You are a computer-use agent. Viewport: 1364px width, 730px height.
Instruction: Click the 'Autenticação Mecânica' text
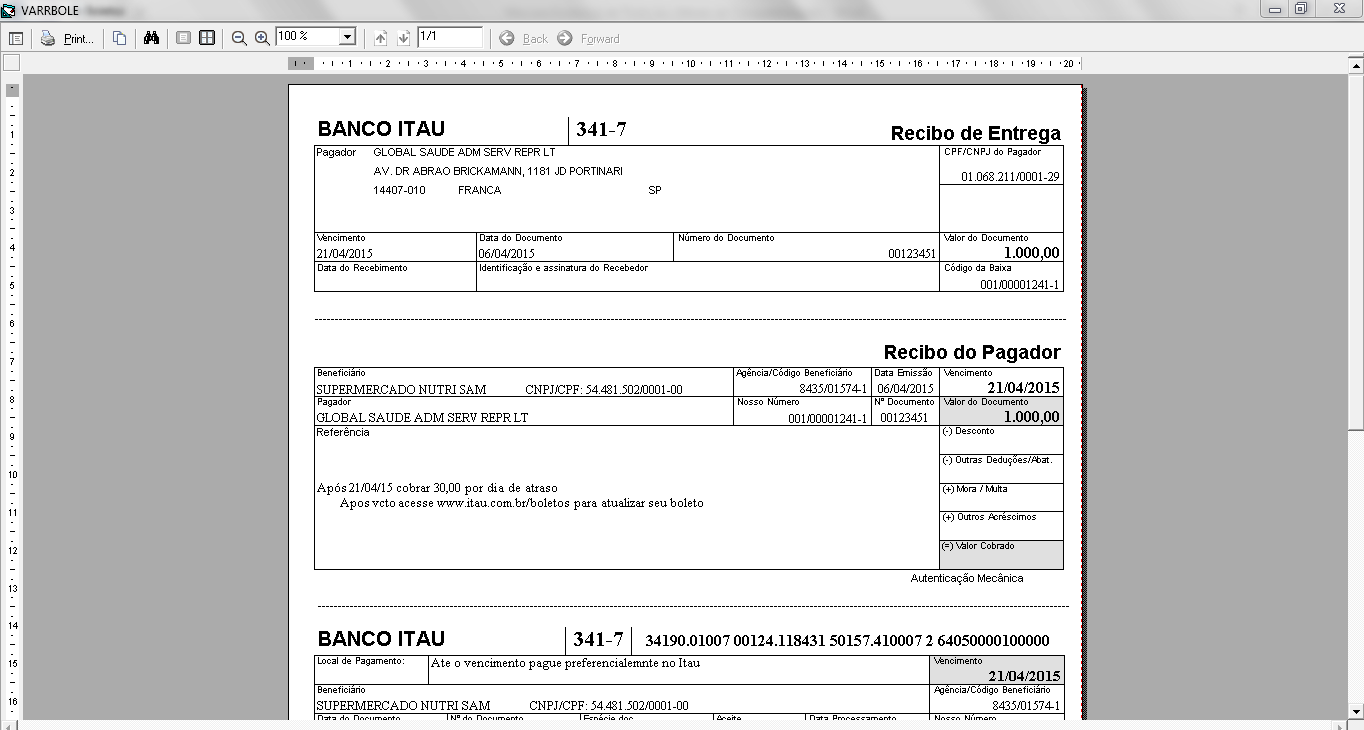[x=967, y=578]
